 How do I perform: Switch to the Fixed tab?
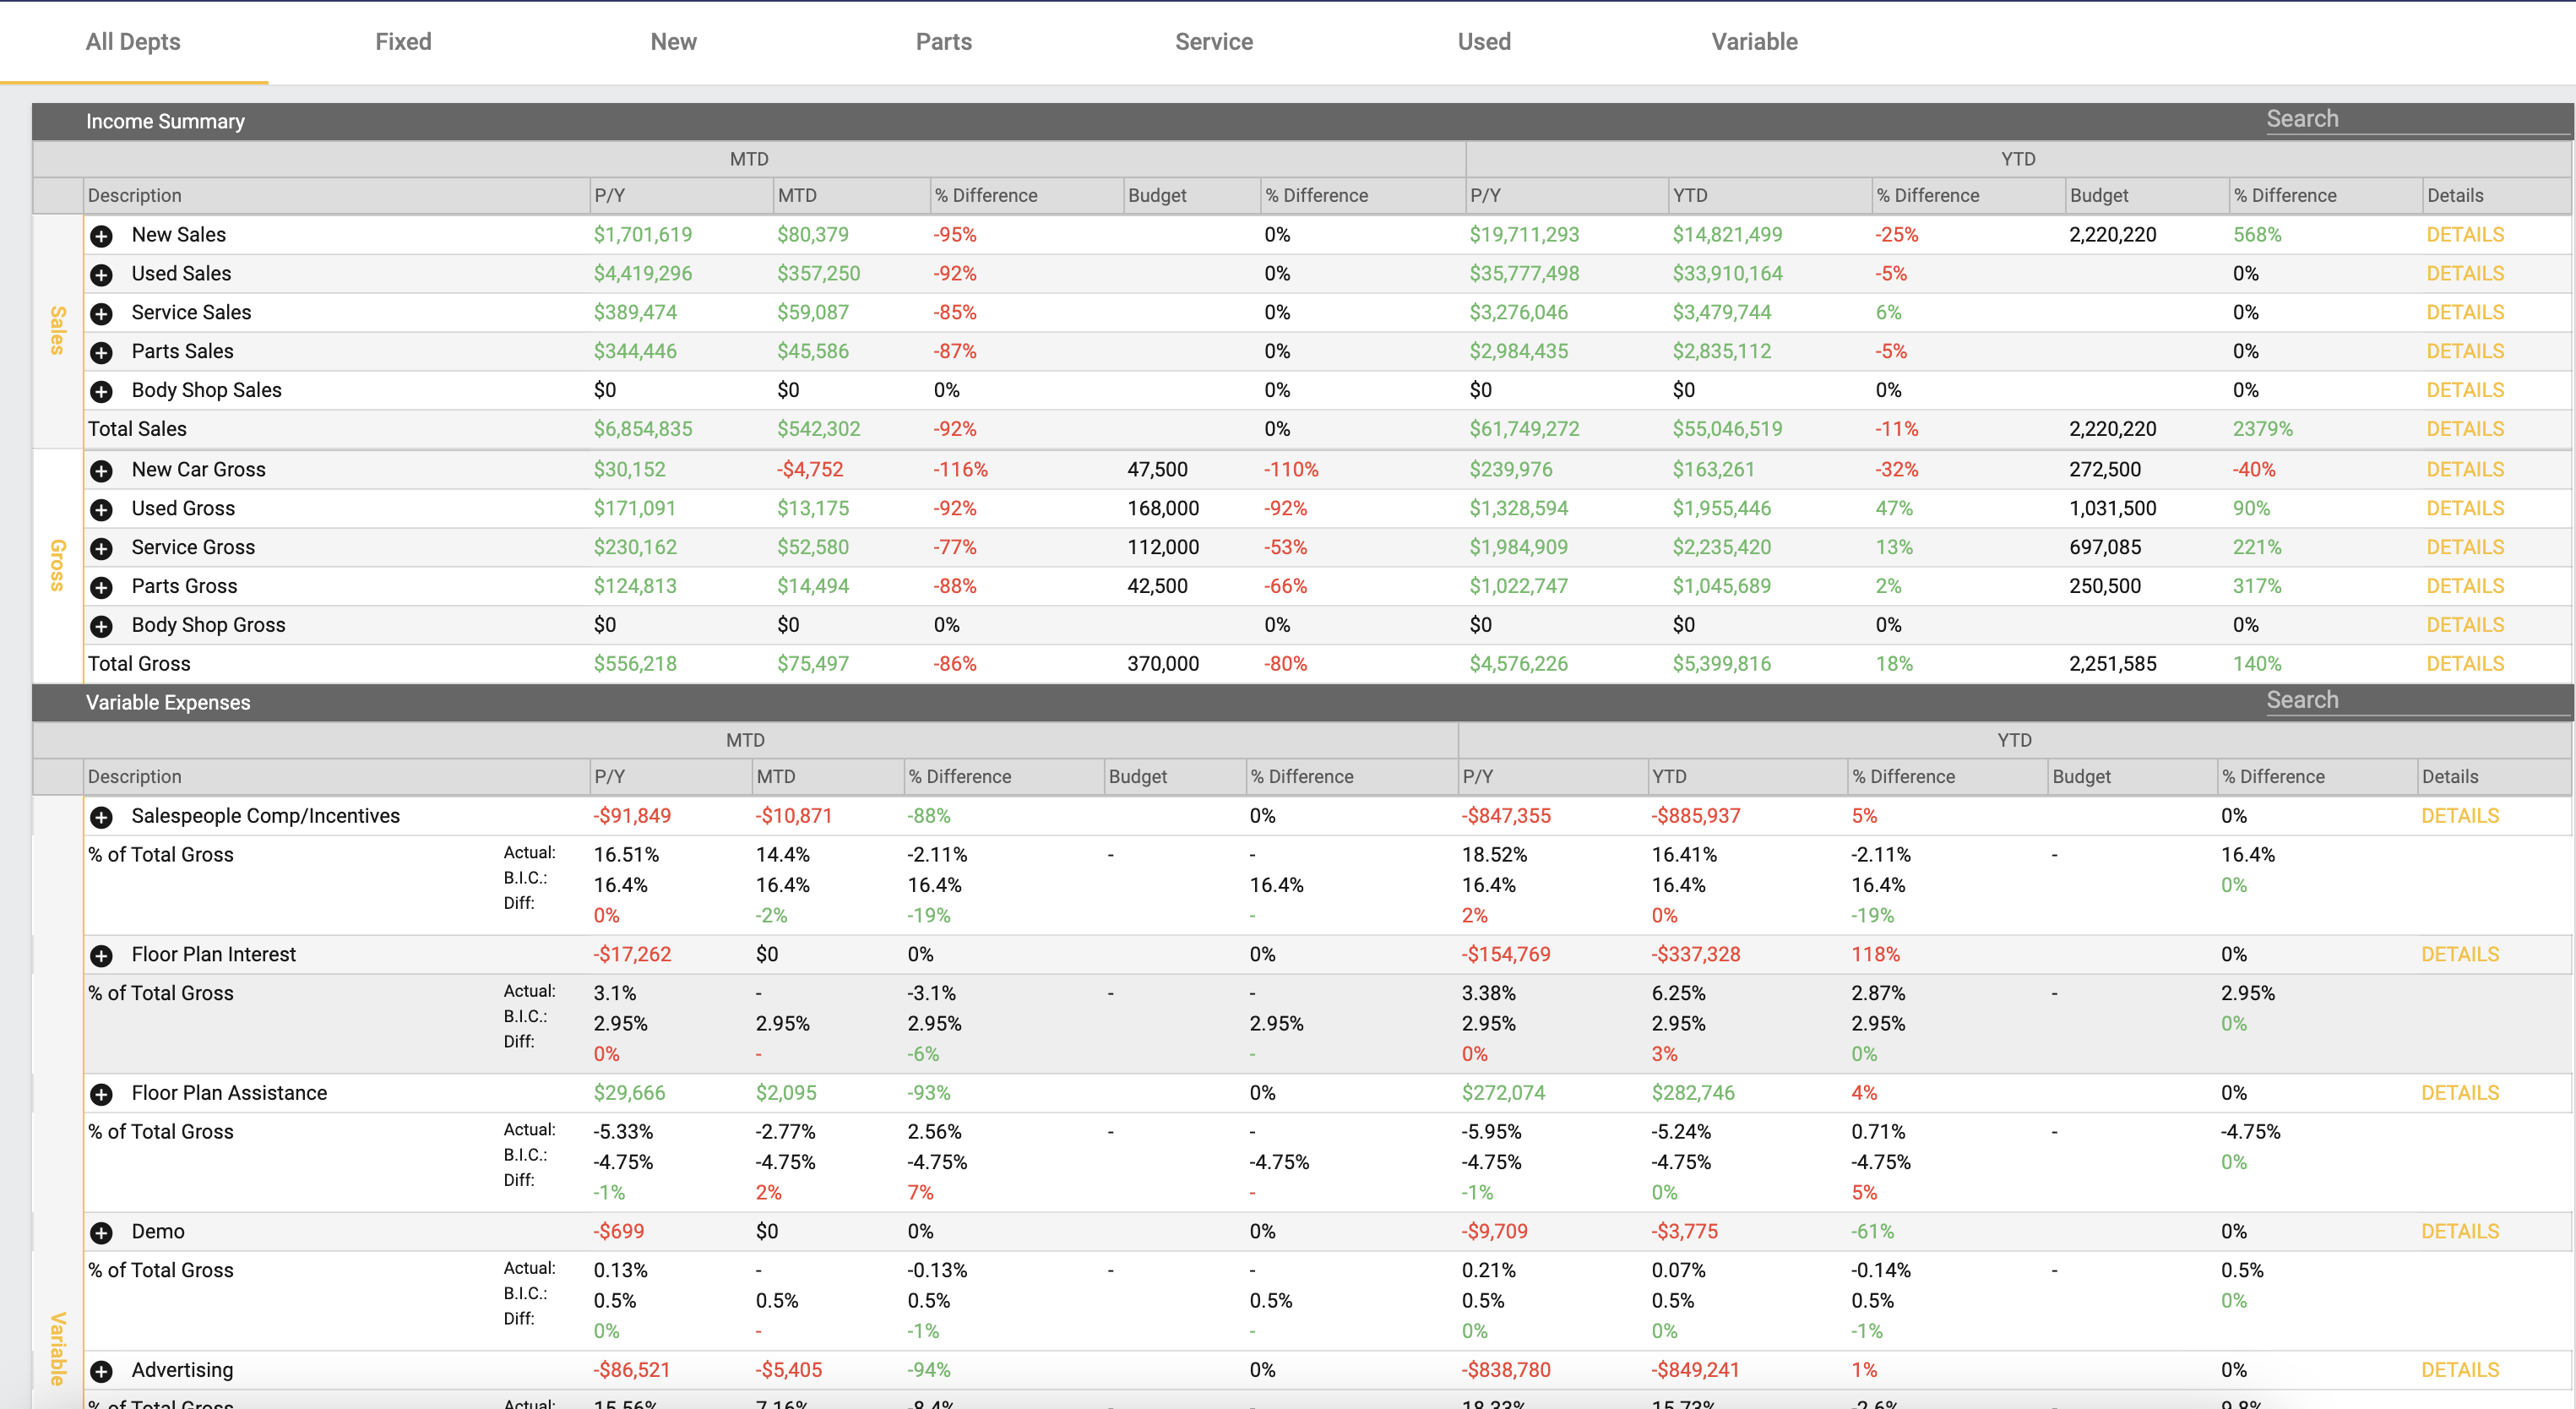tap(403, 42)
